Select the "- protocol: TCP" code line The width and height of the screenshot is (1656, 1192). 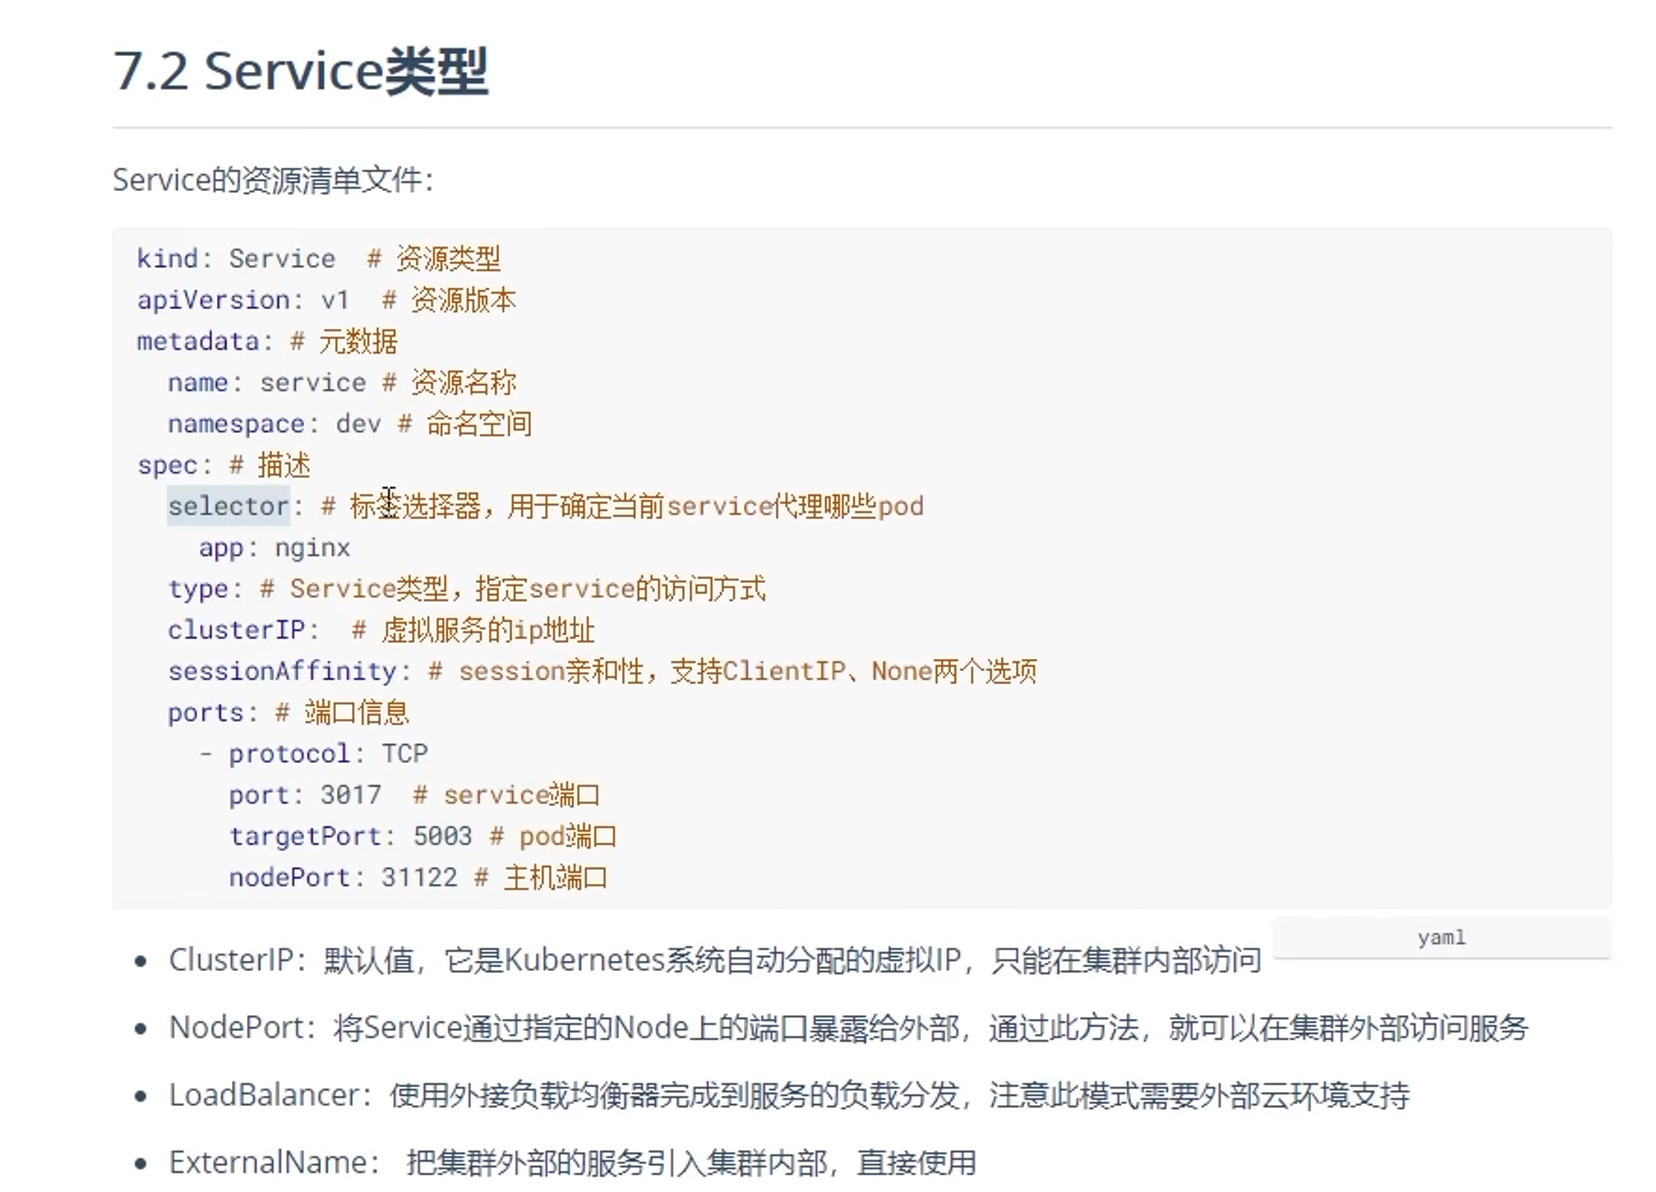313,754
